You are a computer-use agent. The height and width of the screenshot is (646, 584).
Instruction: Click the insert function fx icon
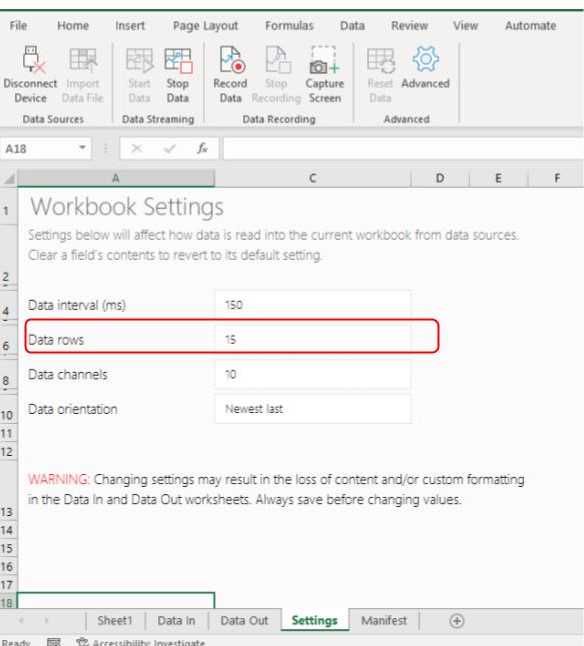(x=202, y=148)
